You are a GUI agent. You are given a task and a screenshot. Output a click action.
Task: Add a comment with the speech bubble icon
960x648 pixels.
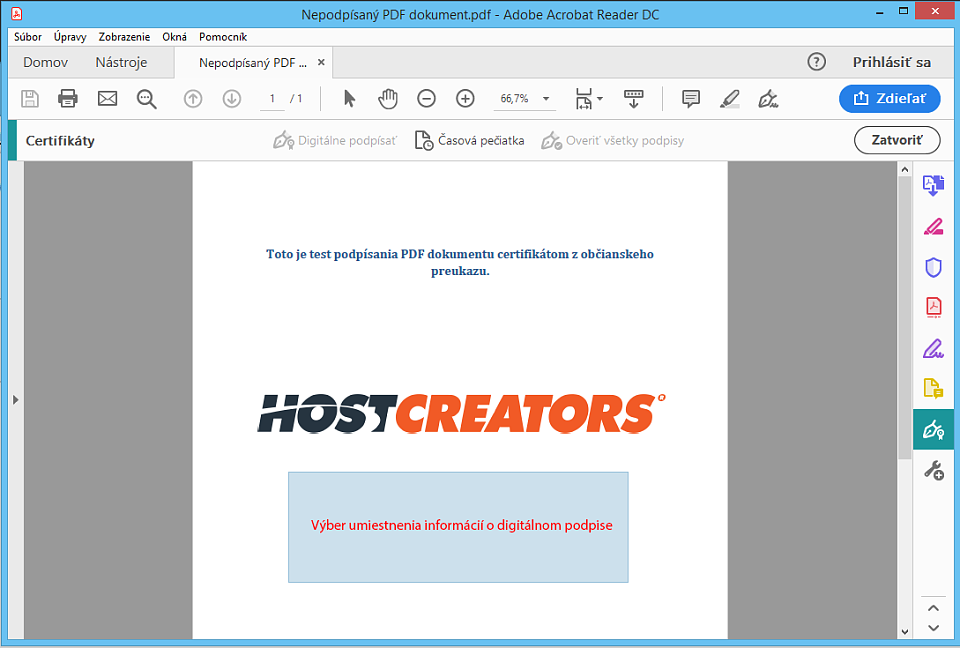coord(691,99)
